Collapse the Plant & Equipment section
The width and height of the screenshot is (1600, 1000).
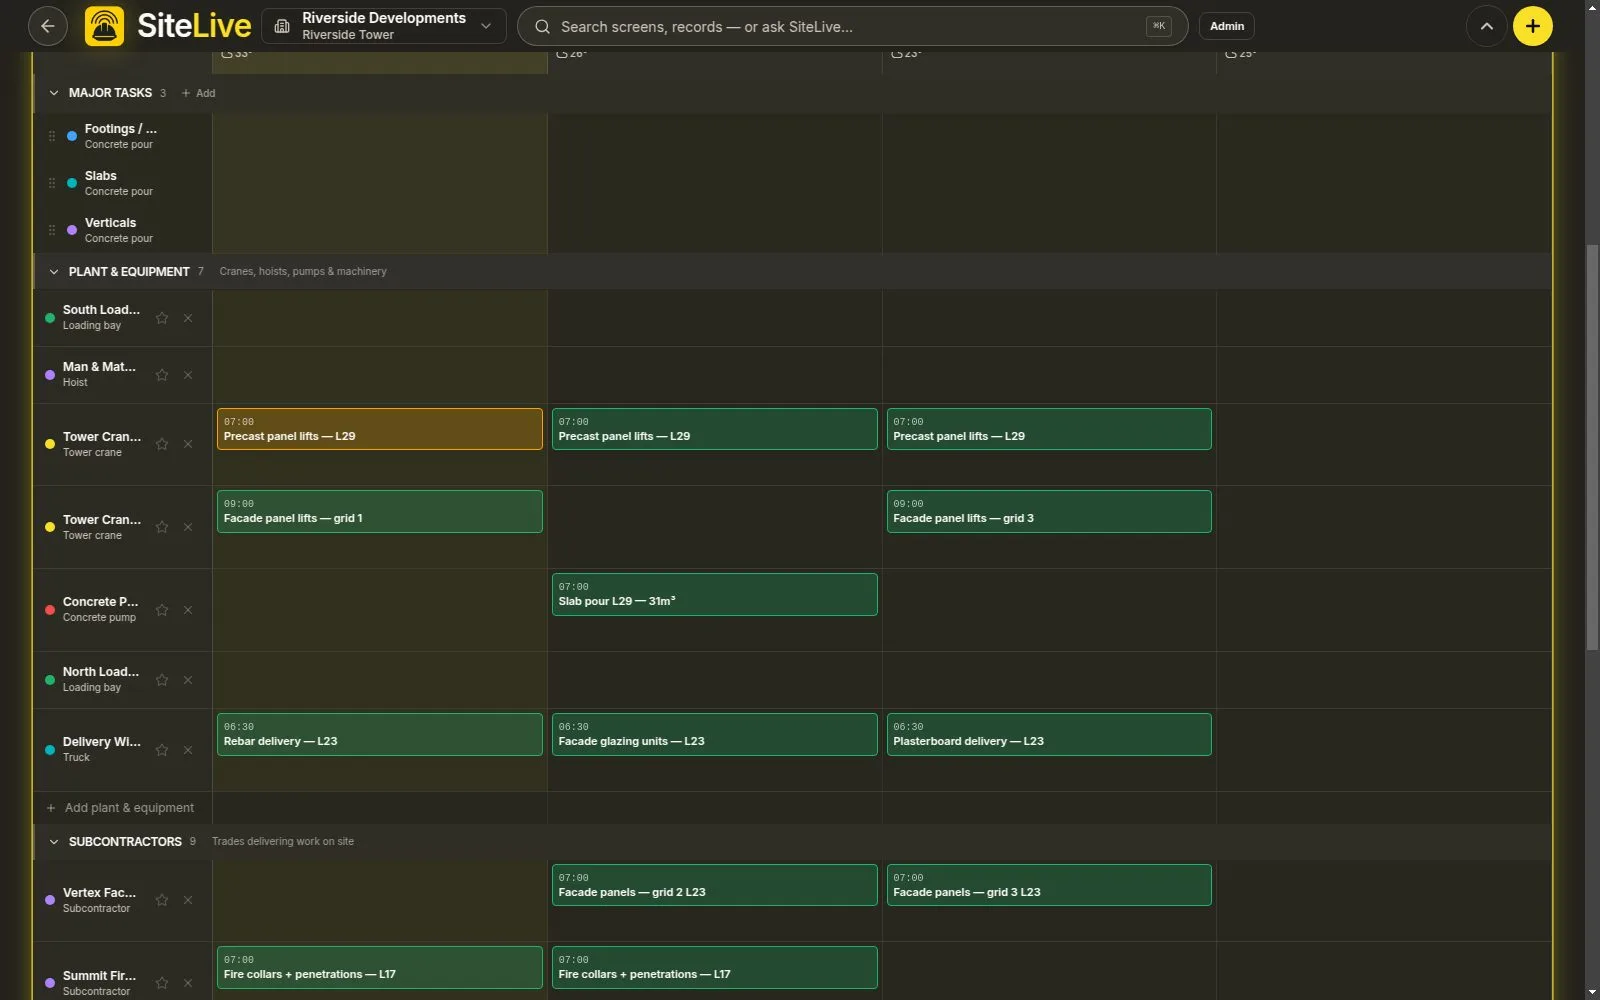[54, 272]
